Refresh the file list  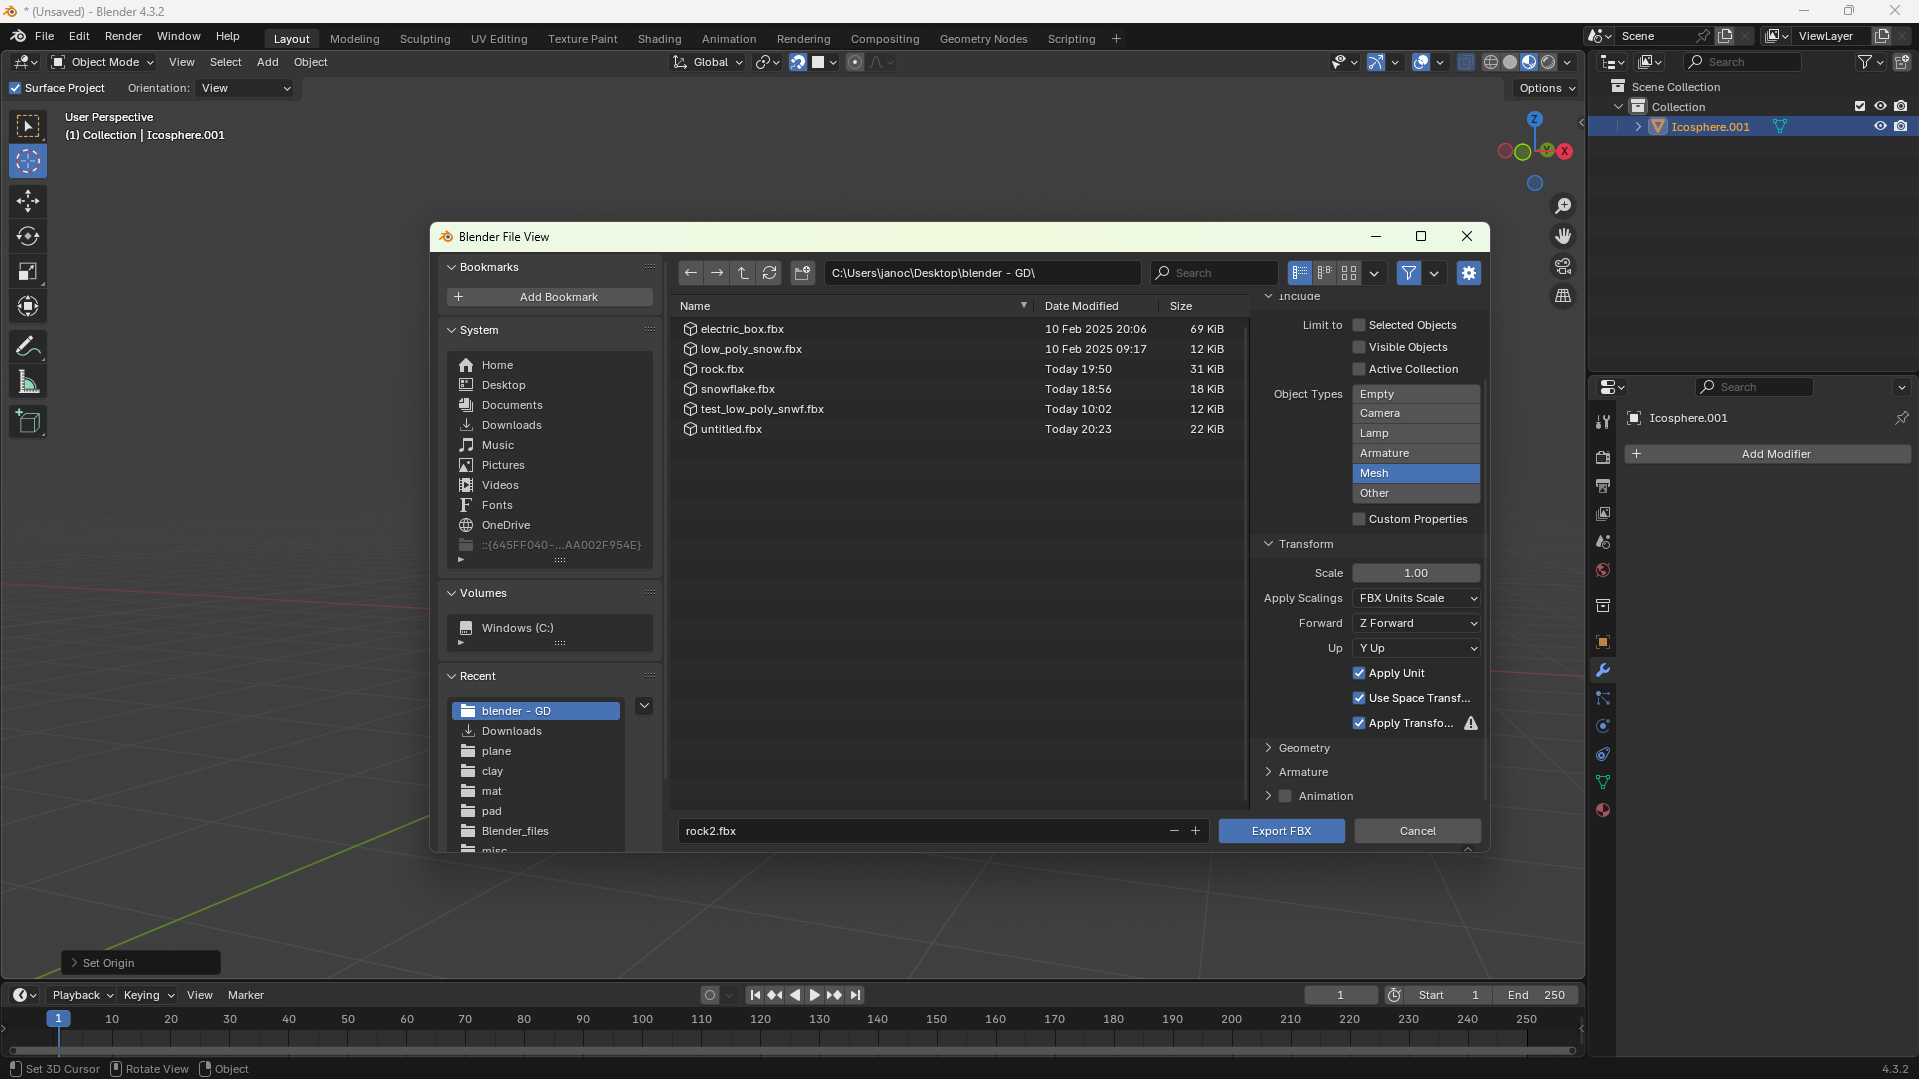pos(769,273)
